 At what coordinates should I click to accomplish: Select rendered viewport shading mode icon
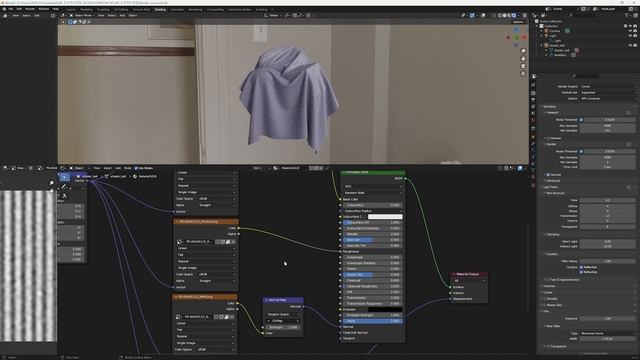click(514, 16)
